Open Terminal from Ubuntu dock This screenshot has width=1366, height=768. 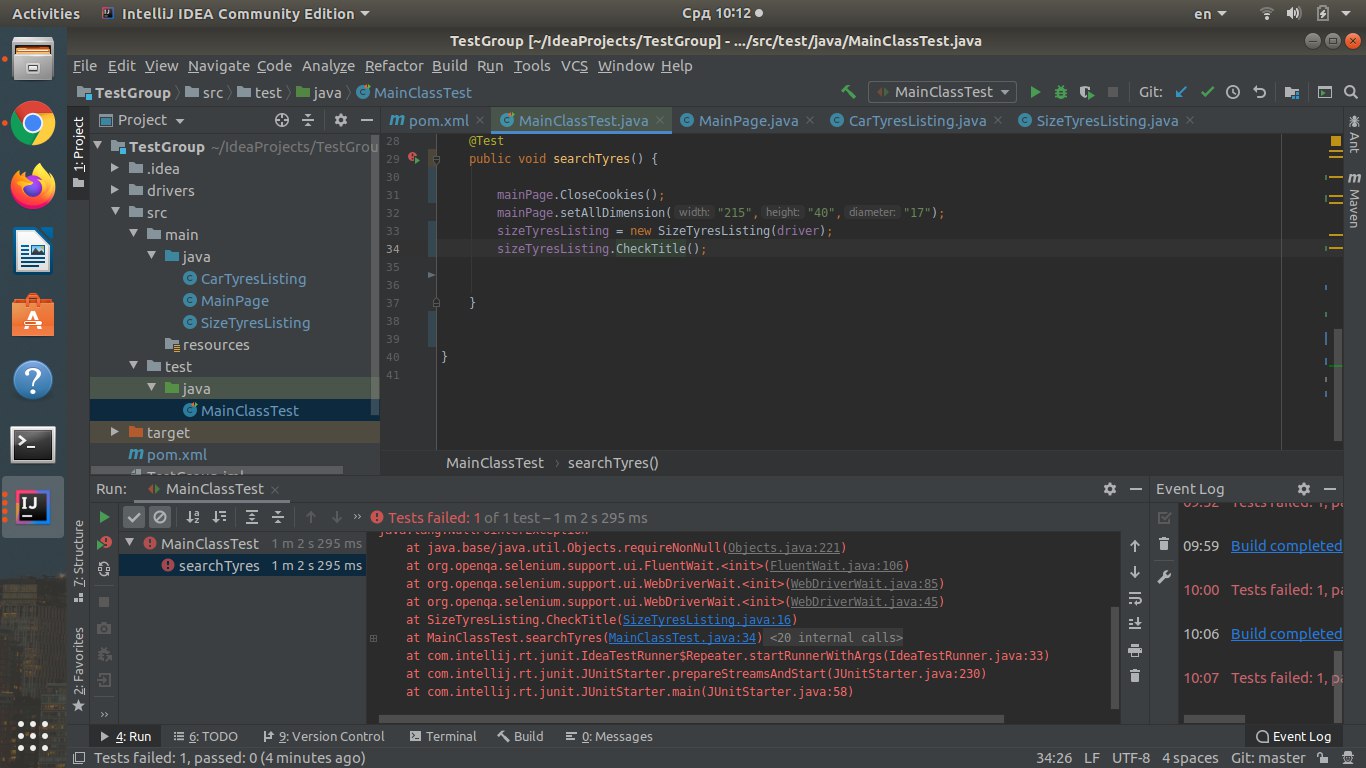(x=33, y=444)
